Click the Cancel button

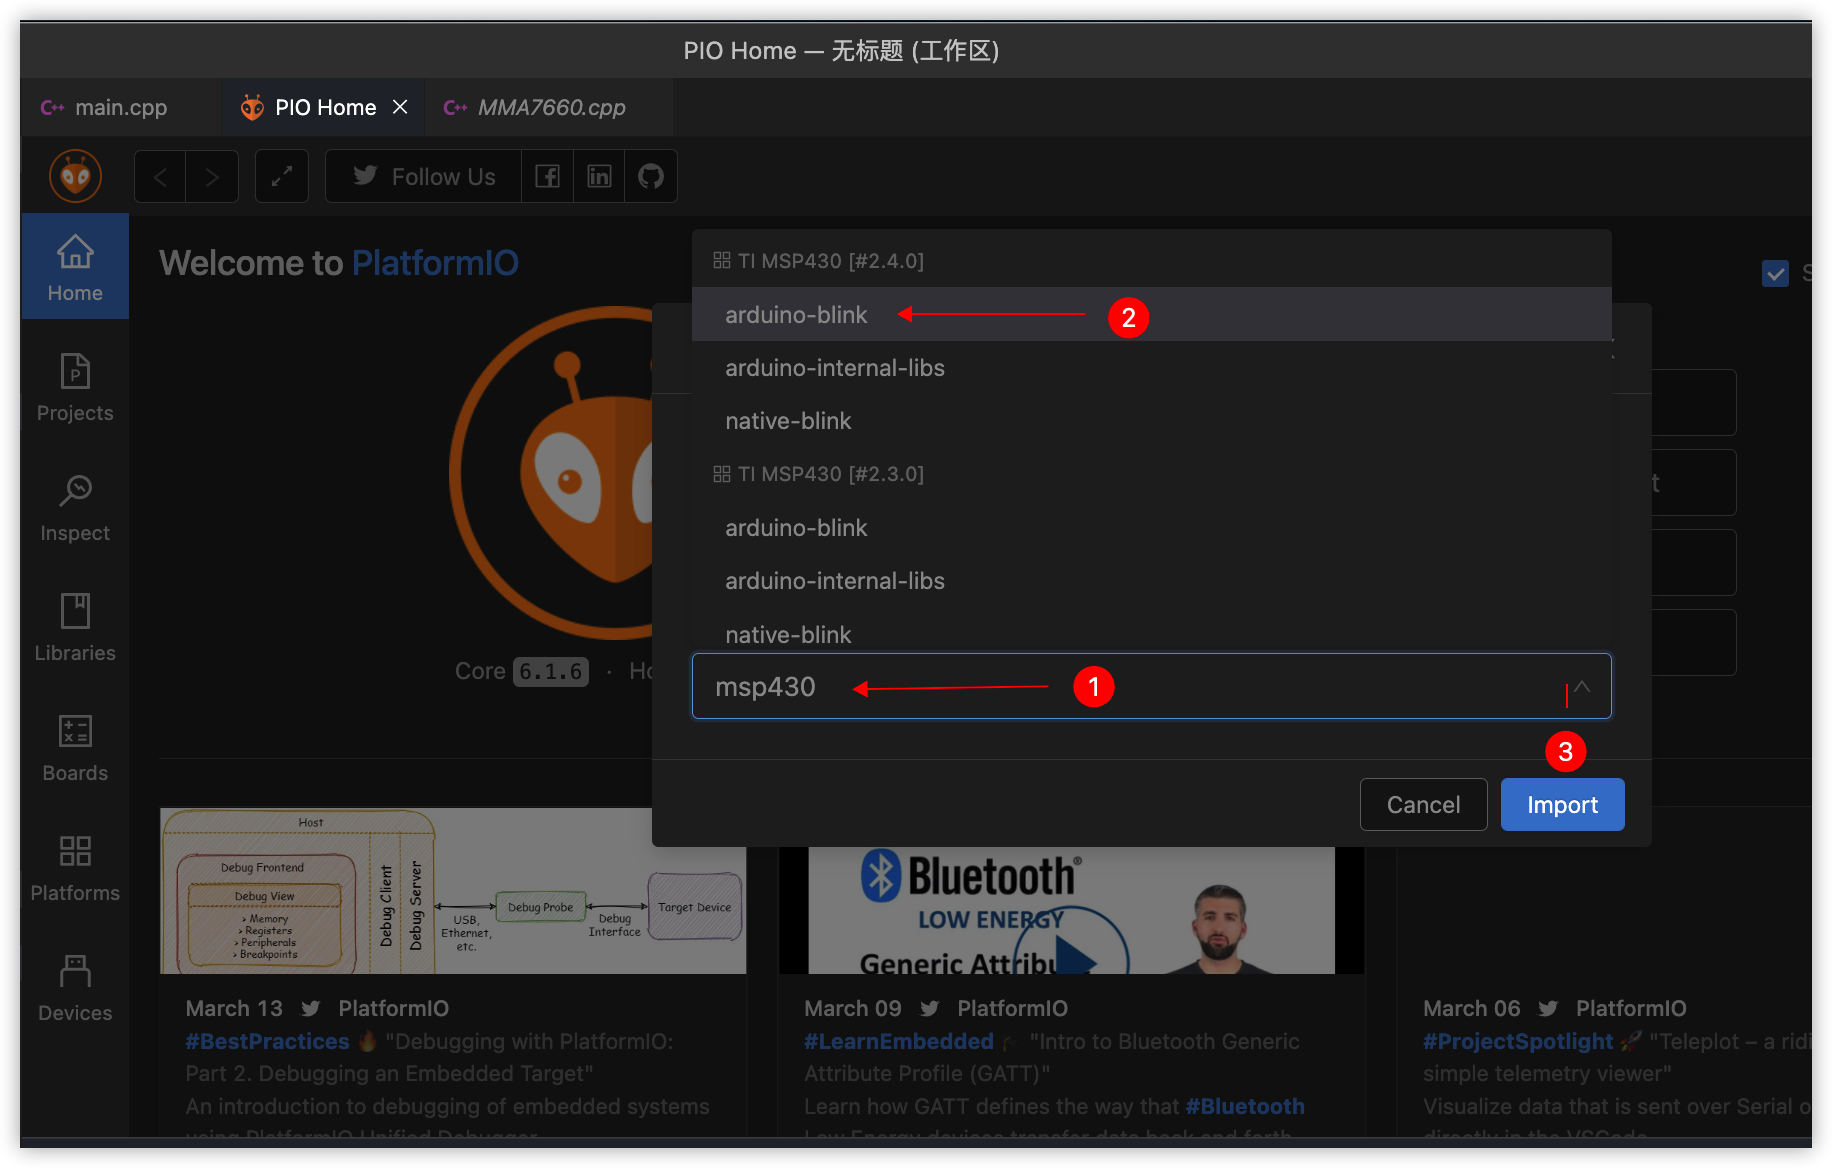(1424, 805)
